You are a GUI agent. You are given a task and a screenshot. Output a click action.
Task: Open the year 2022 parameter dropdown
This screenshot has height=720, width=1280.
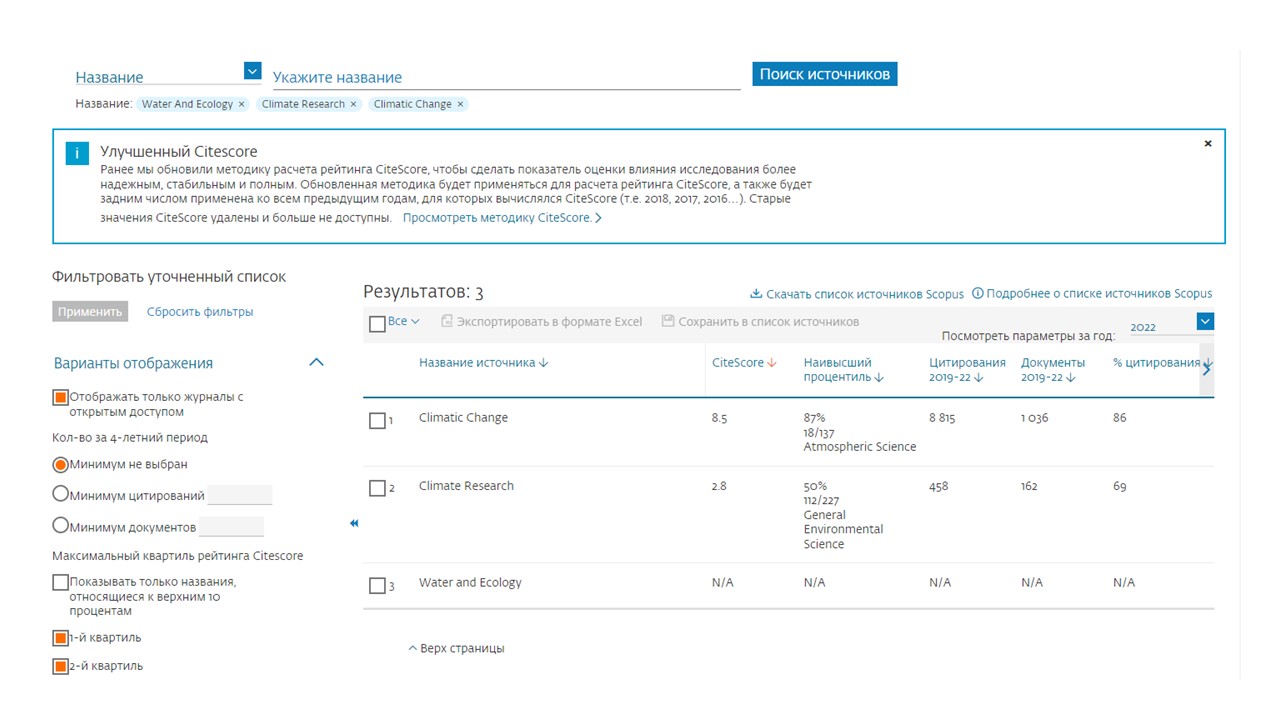tap(1204, 322)
